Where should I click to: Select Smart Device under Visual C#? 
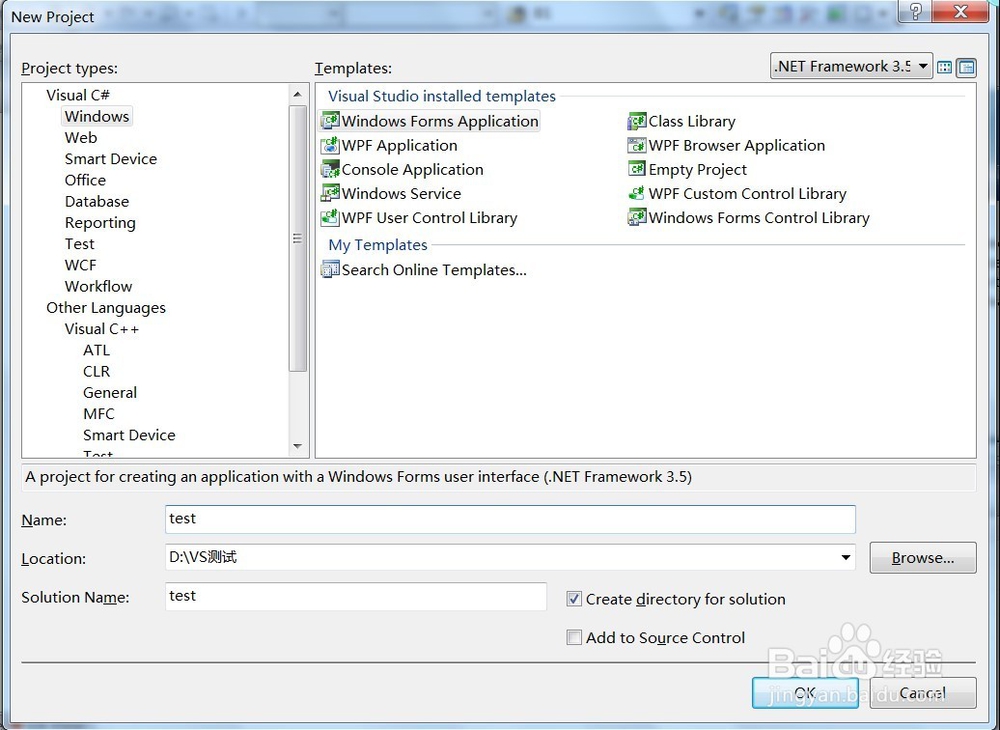point(111,159)
